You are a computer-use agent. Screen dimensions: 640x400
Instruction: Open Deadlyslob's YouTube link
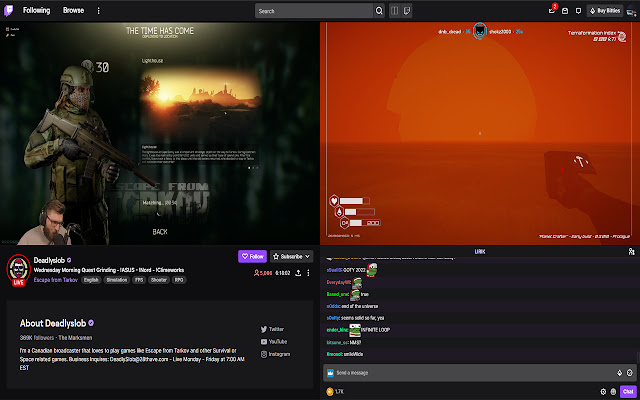click(274, 342)
